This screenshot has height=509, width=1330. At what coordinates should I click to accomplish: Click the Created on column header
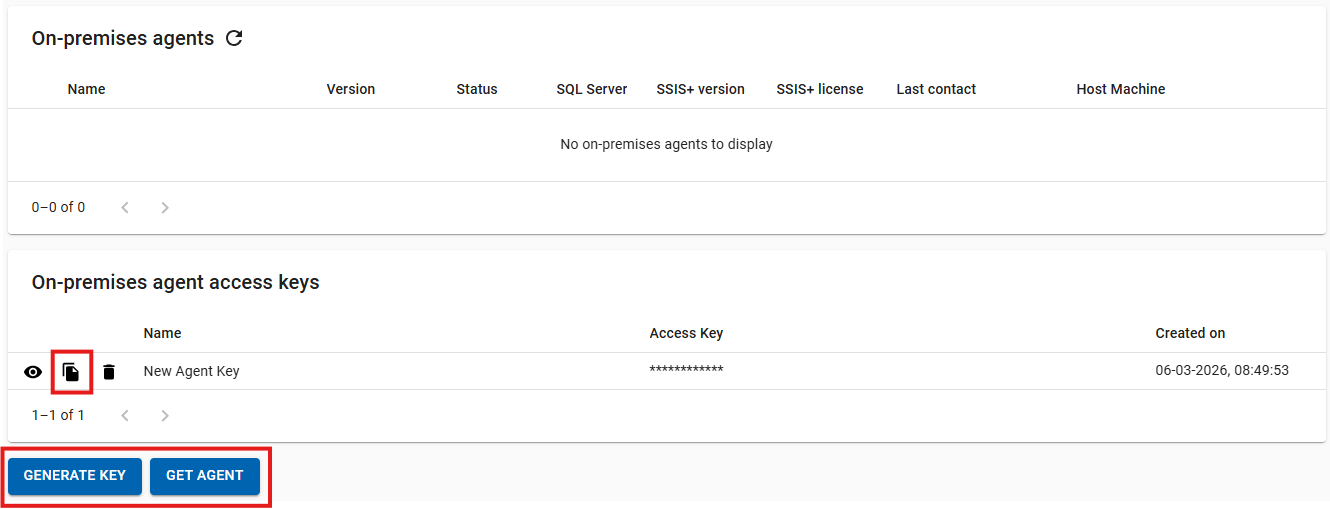(1190, 333)
